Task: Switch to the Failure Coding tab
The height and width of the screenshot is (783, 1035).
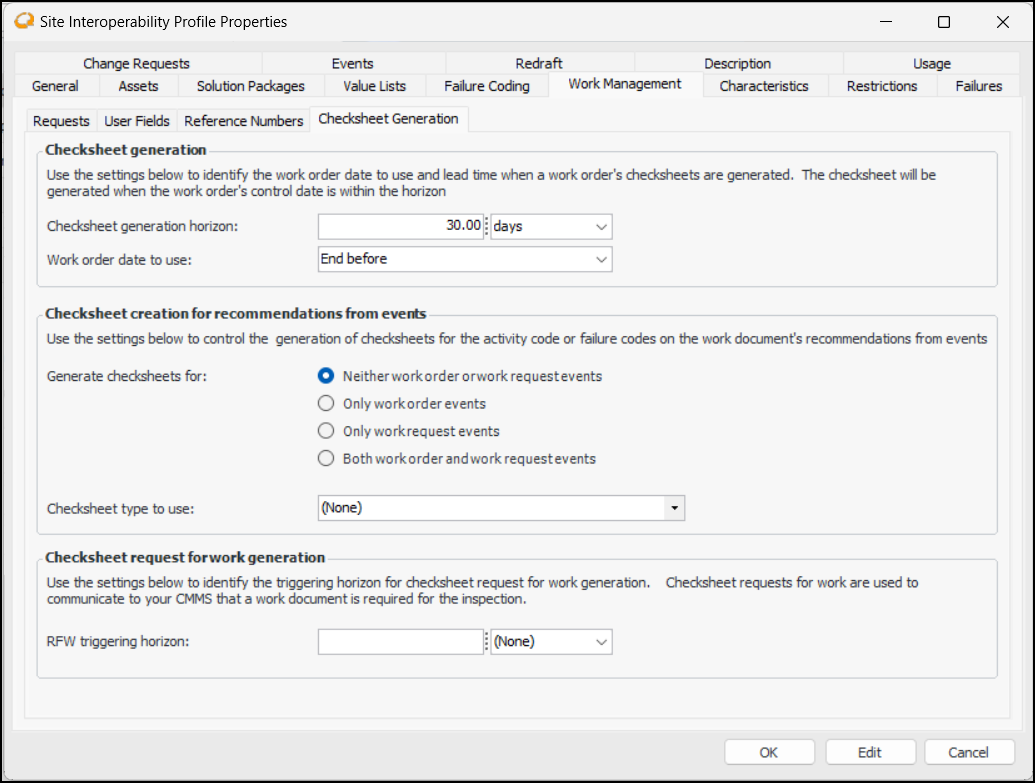Action: [x=487, y=86]
